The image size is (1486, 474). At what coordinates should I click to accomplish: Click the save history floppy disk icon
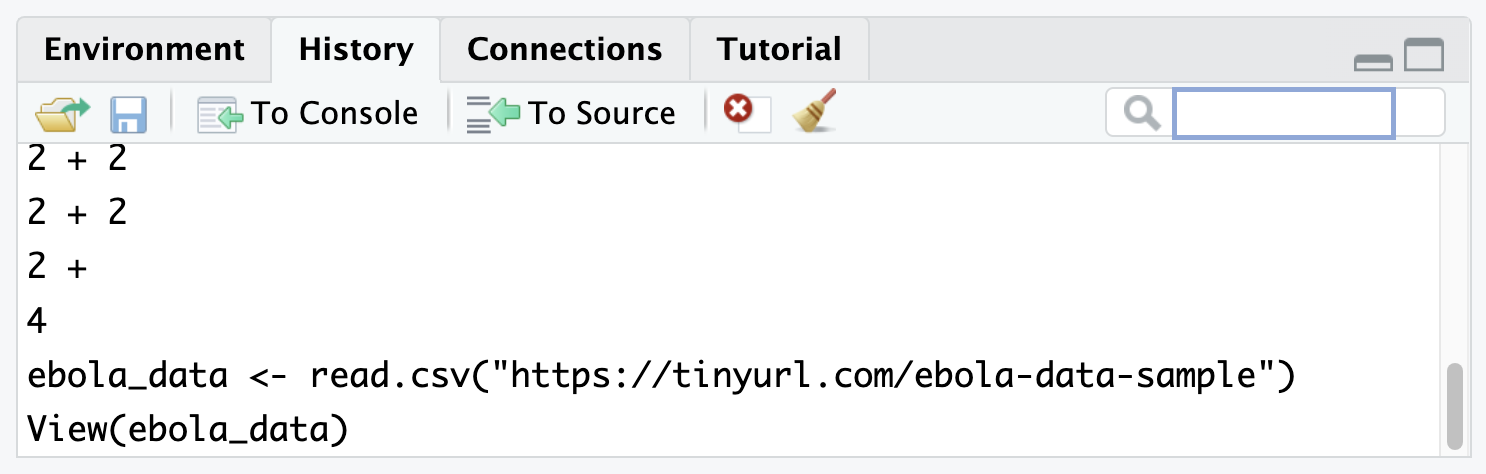[129, 114]
